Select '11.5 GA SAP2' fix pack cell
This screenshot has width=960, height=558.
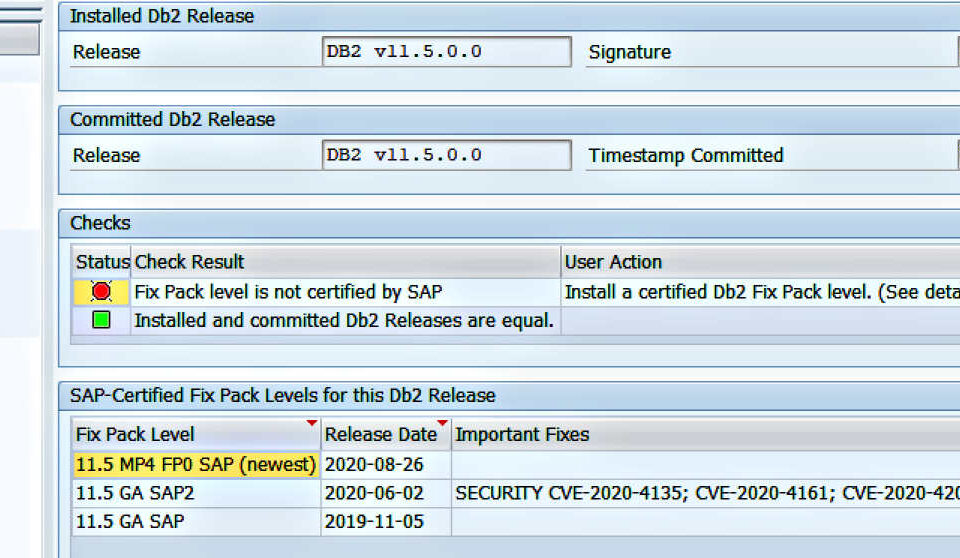click(x=196, y=493)
